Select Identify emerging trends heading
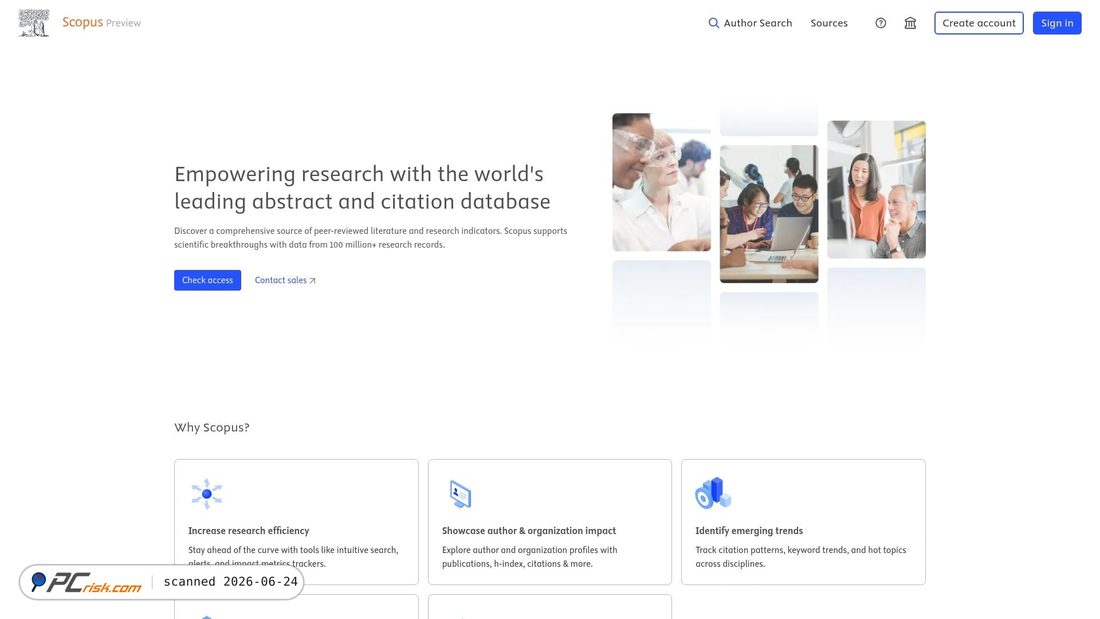The height and width of the screenshot is (619, 1100). pos(749,531)
